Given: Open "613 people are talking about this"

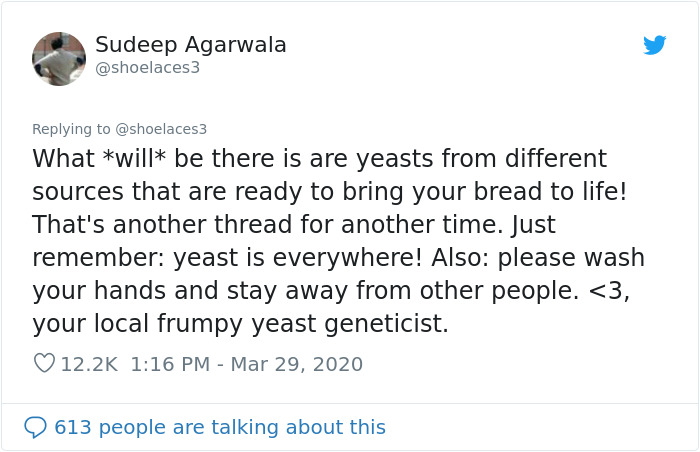Looking at the screenshot, I should [219, 427].
